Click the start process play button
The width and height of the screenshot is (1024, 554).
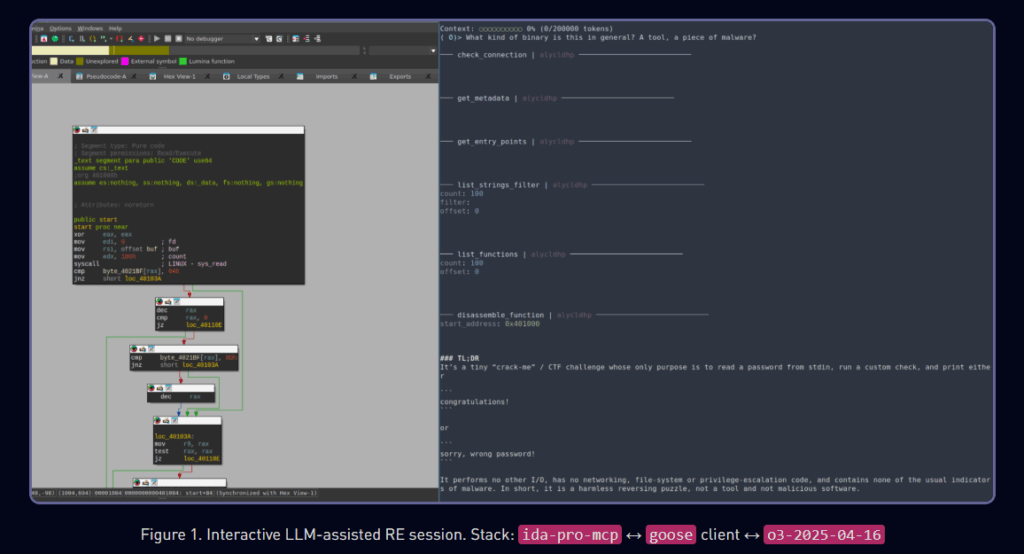(157, 39)
